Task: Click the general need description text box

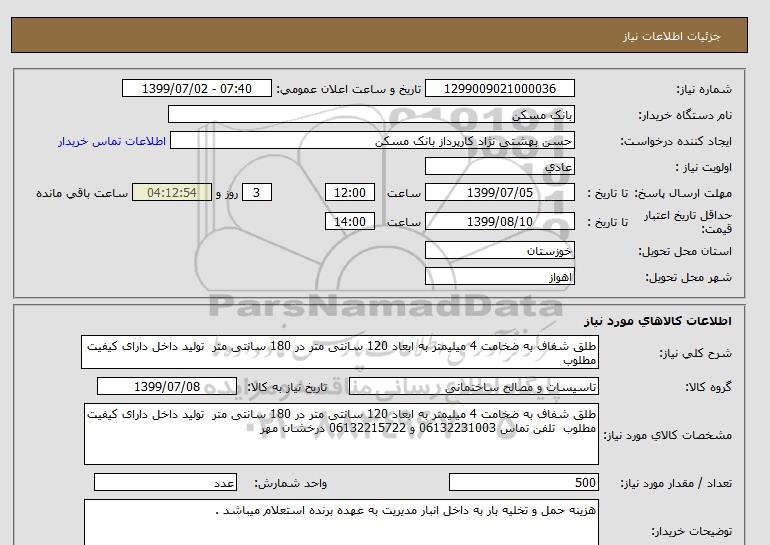Action: coord(340,352)
